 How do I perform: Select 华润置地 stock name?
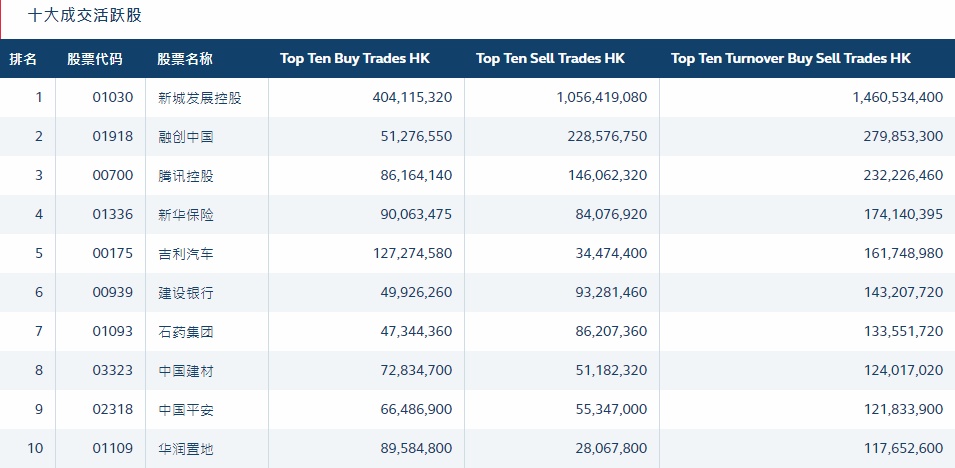[x=186, y=449]
